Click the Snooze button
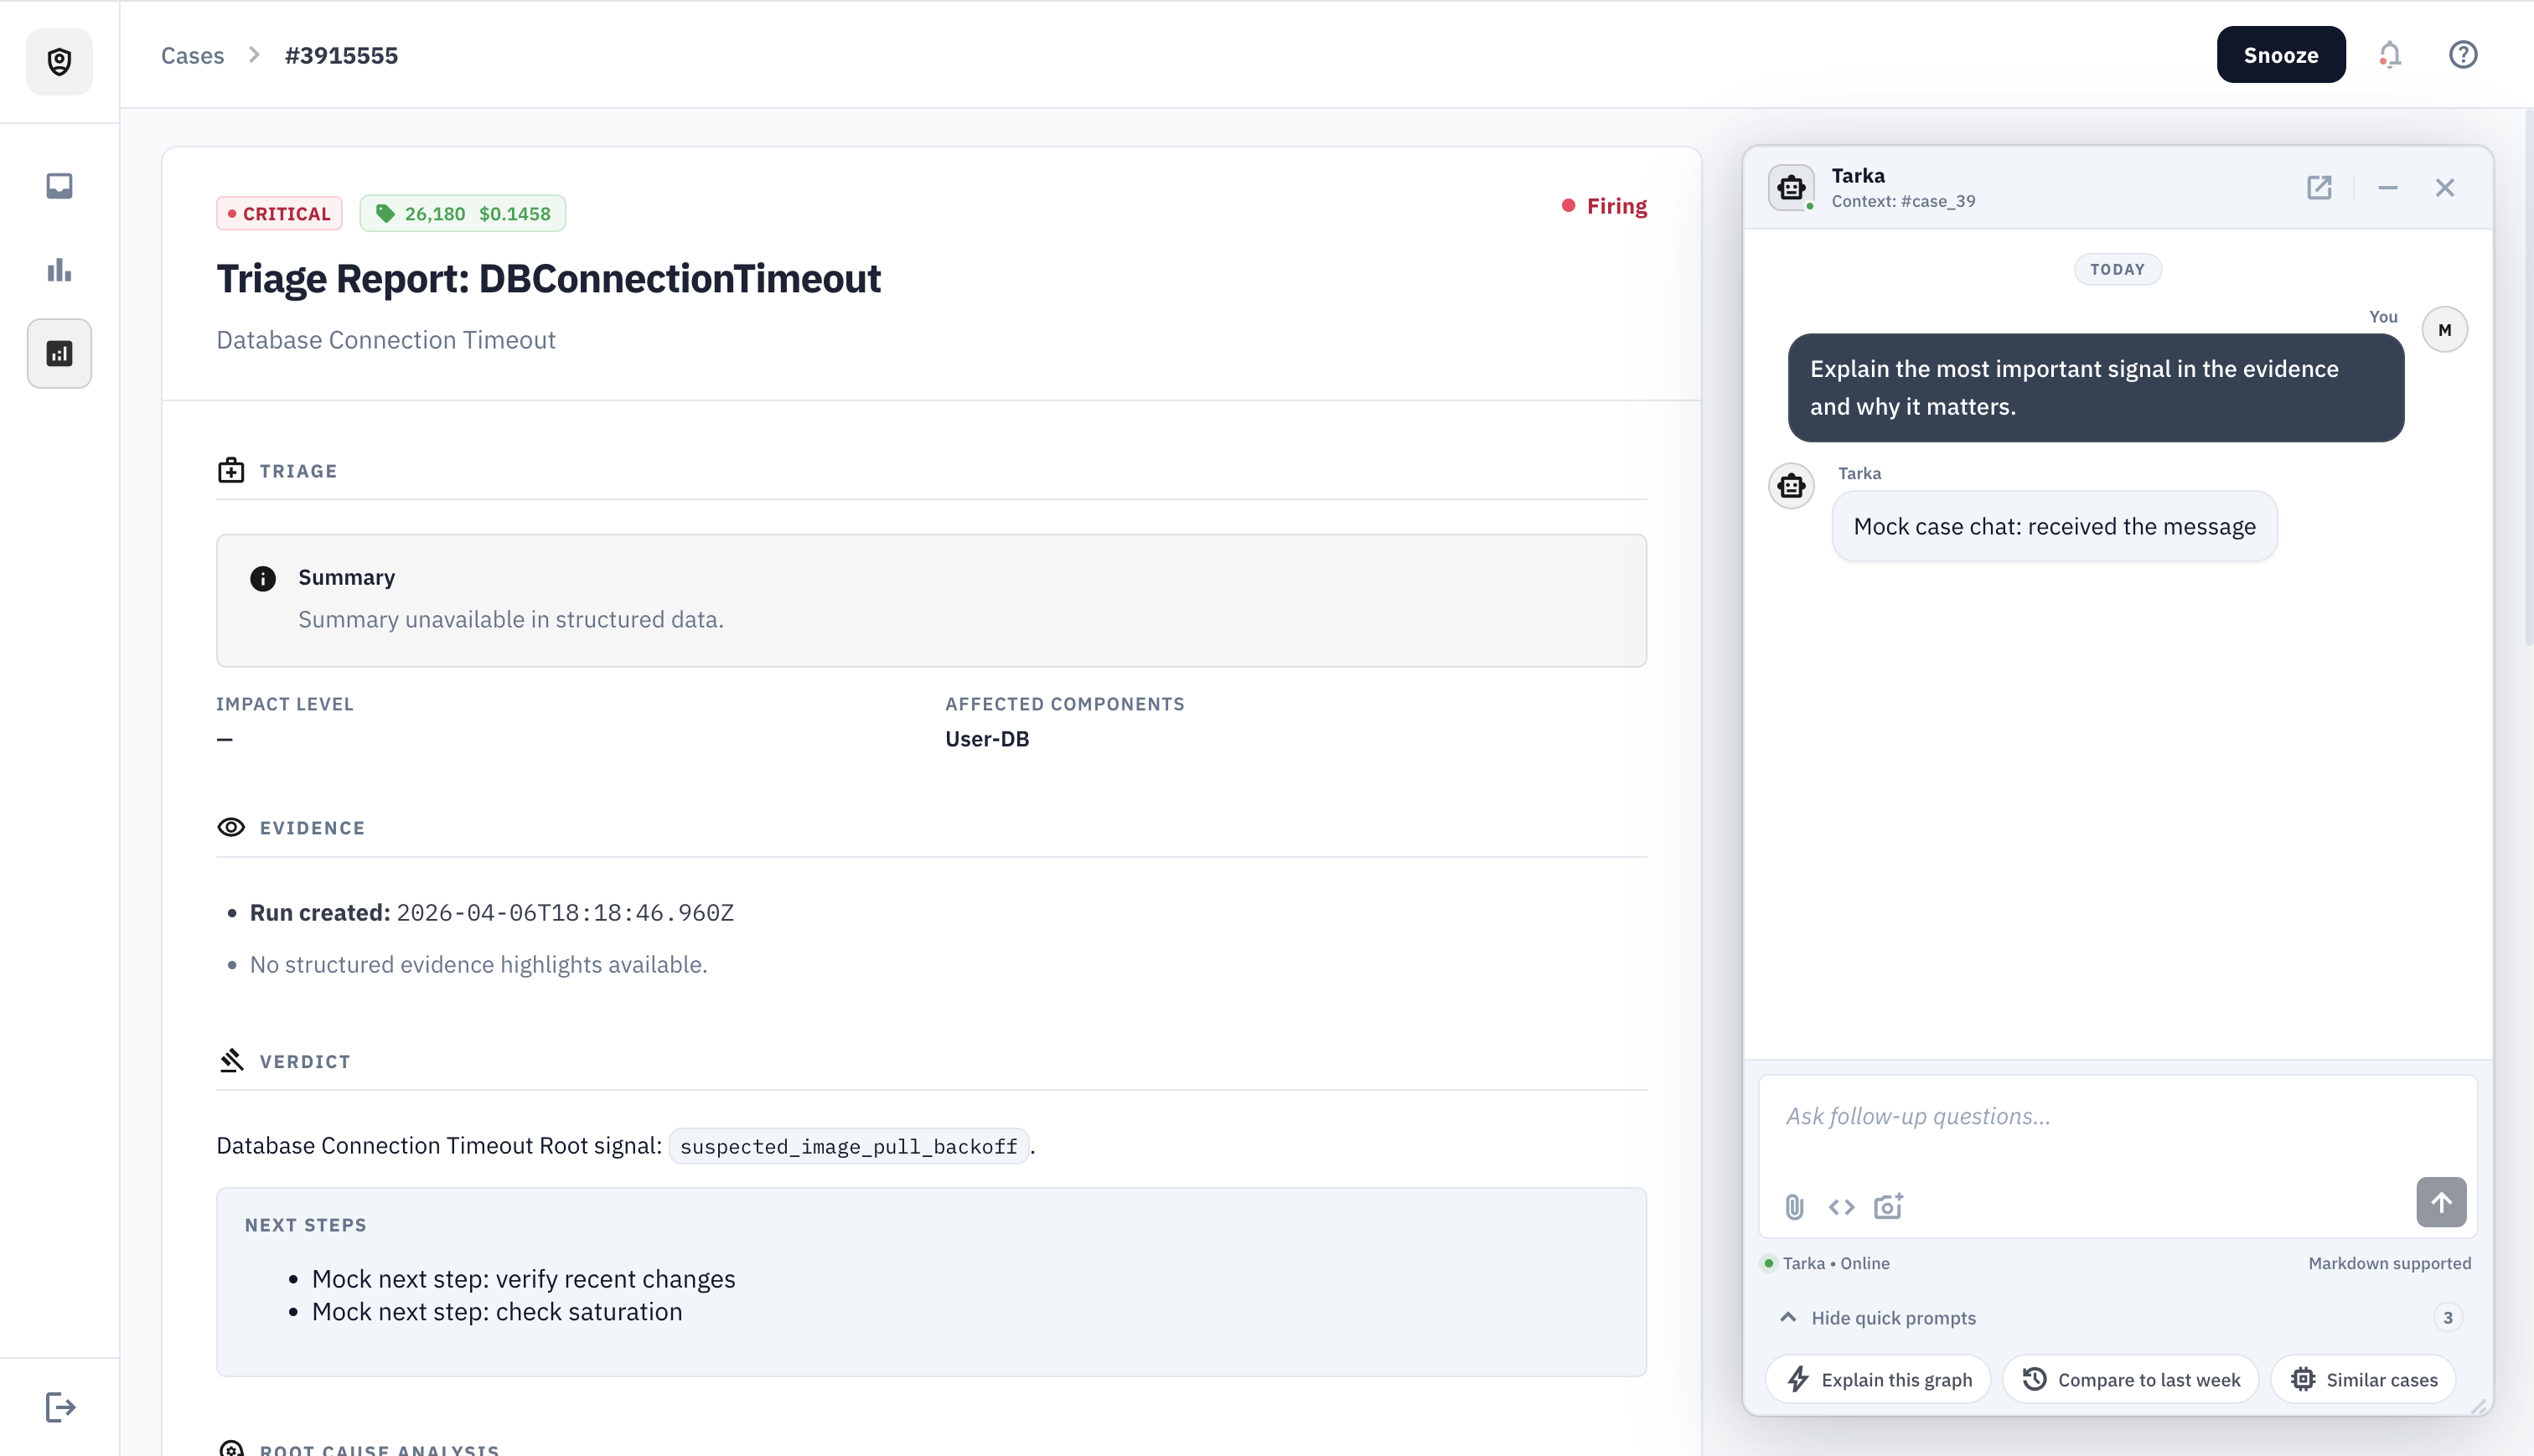This screenshot has width=2534, height=1456. click(2280, 55)
